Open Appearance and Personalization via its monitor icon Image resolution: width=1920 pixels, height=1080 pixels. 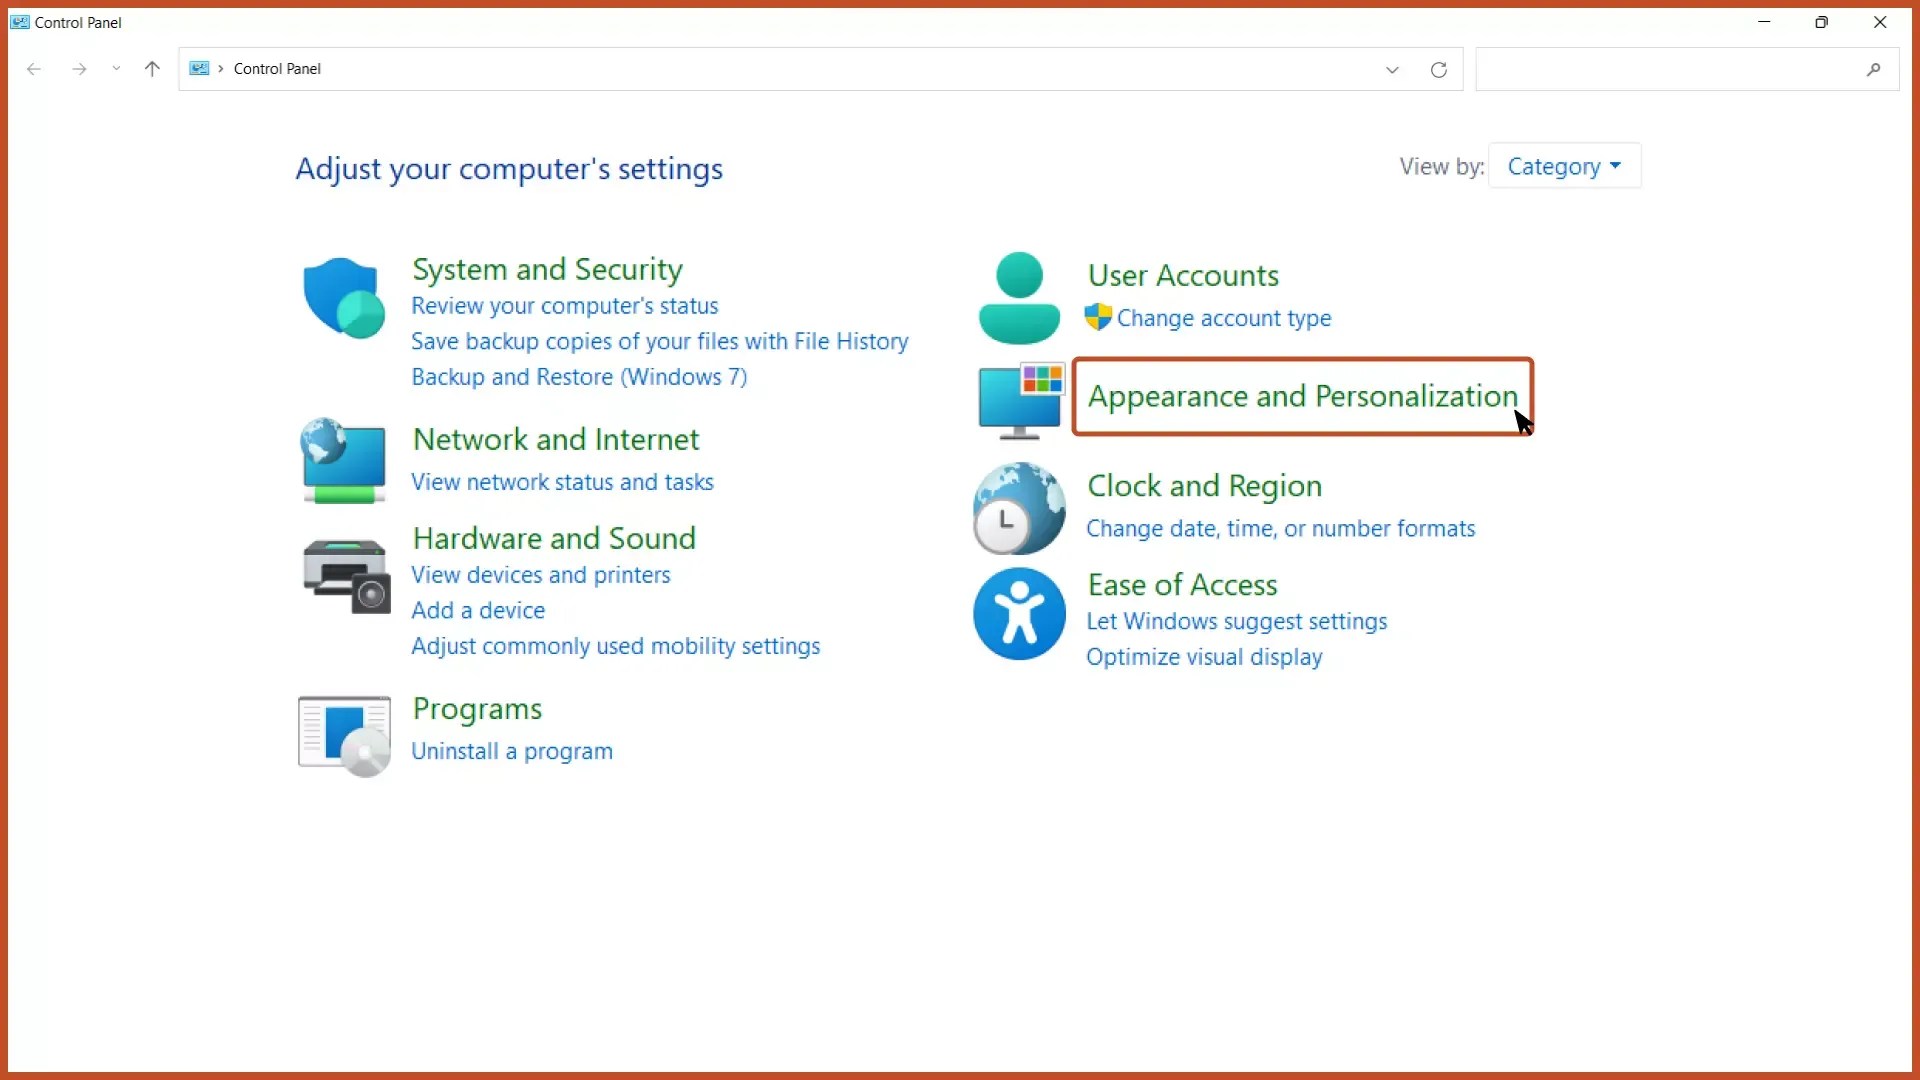click(x=1018, y=400)
